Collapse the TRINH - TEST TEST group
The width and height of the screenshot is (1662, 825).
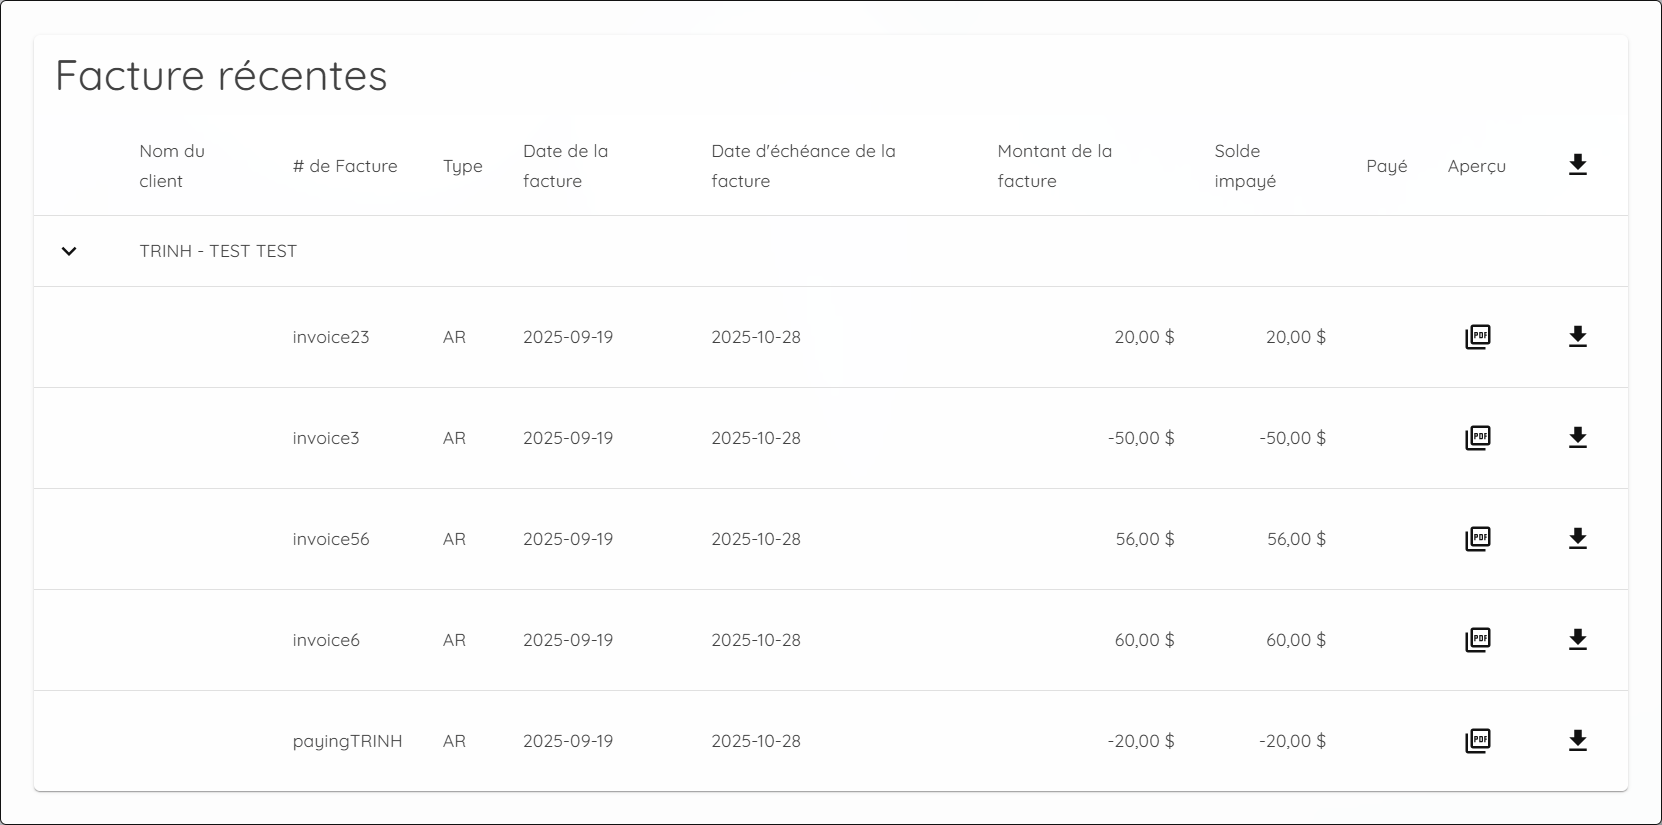(x=69, y=251)
